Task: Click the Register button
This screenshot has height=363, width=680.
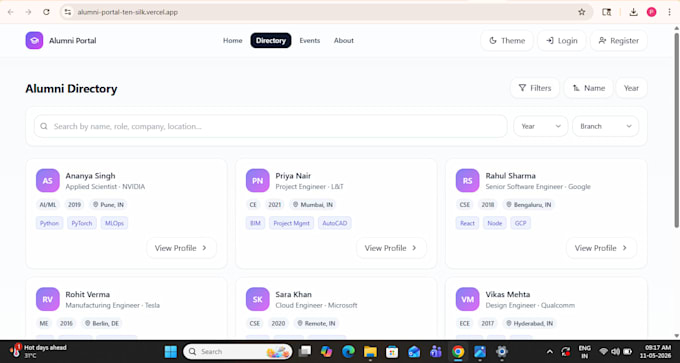Action: click(618, 40)
